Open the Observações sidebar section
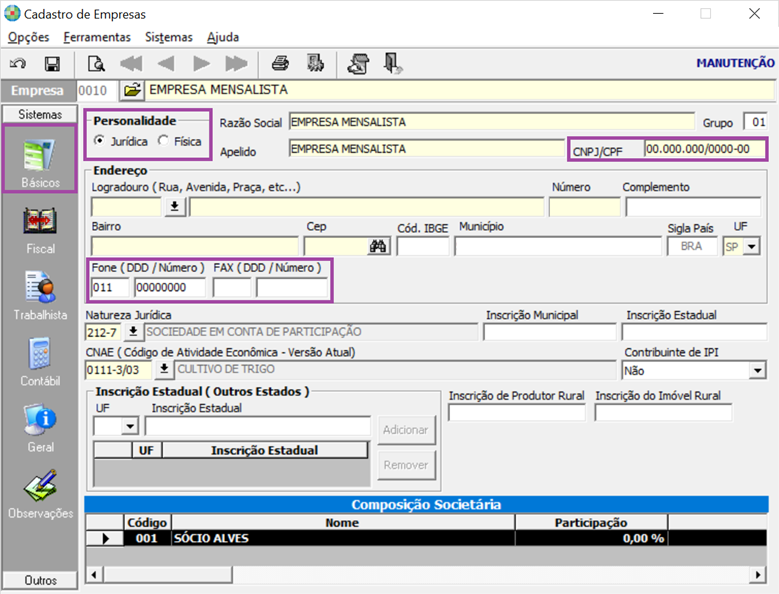 [40, 495]
